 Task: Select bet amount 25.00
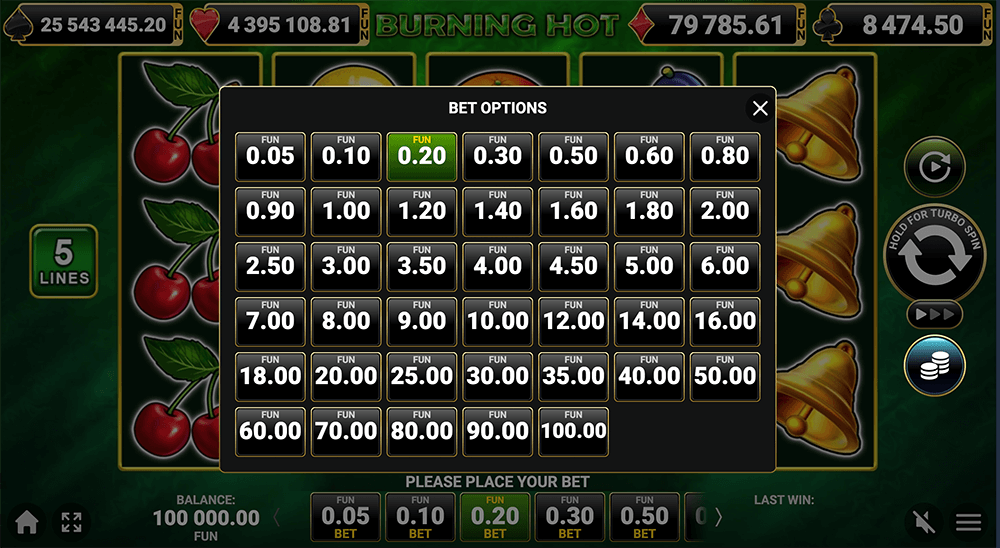(x=422, y=376)
